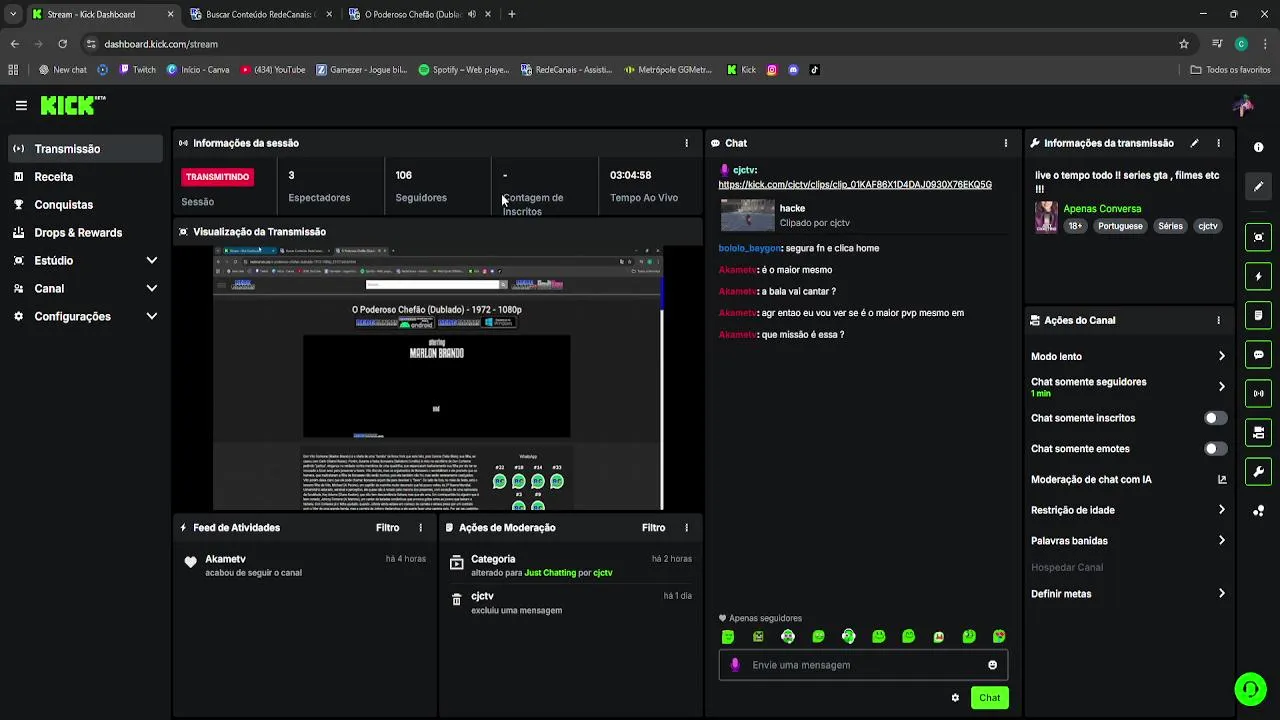This screenshot has width=1280, height=720.
Task: Open the Moderação de chat com IA external link icon
Action: click(1221, 479)
